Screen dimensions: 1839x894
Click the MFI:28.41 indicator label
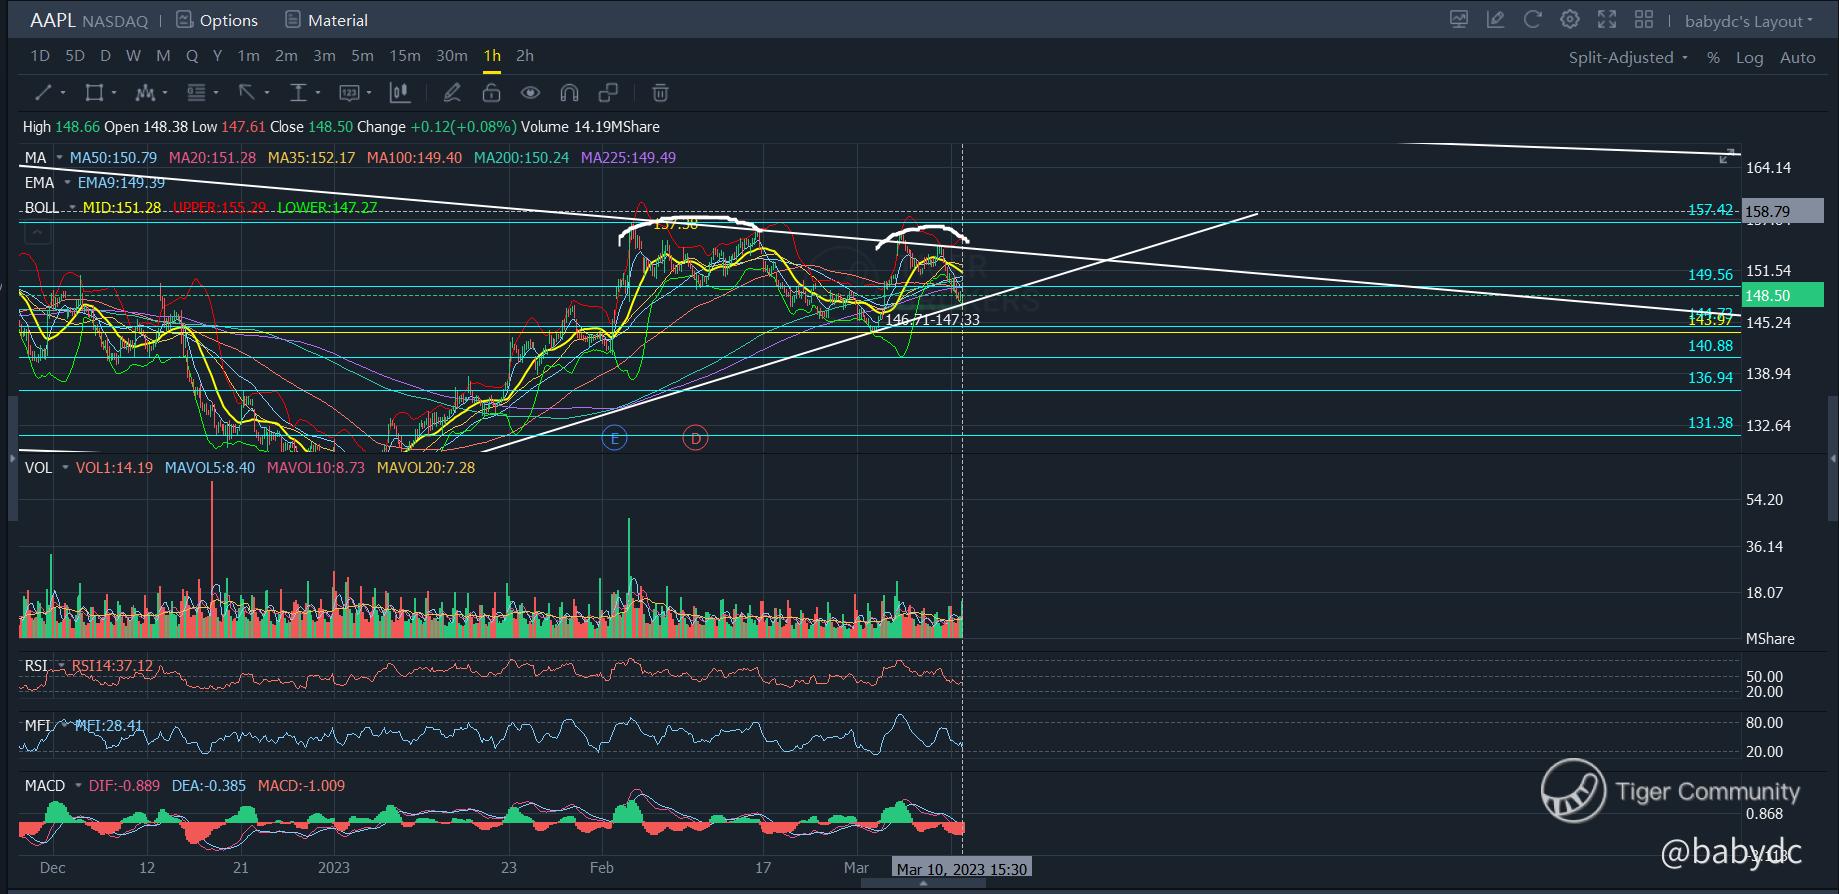tap(109, 725)
